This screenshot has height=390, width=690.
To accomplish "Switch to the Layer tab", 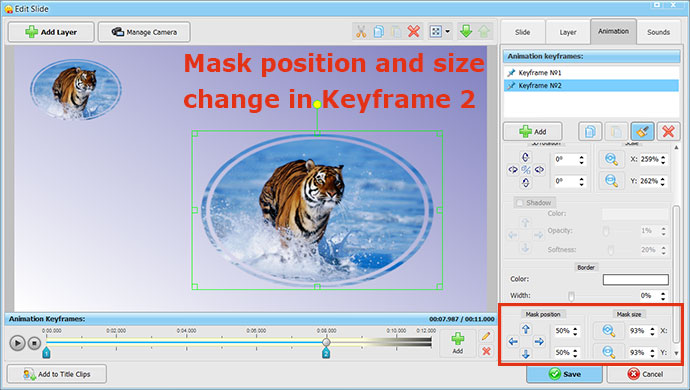I will point(568,32).
